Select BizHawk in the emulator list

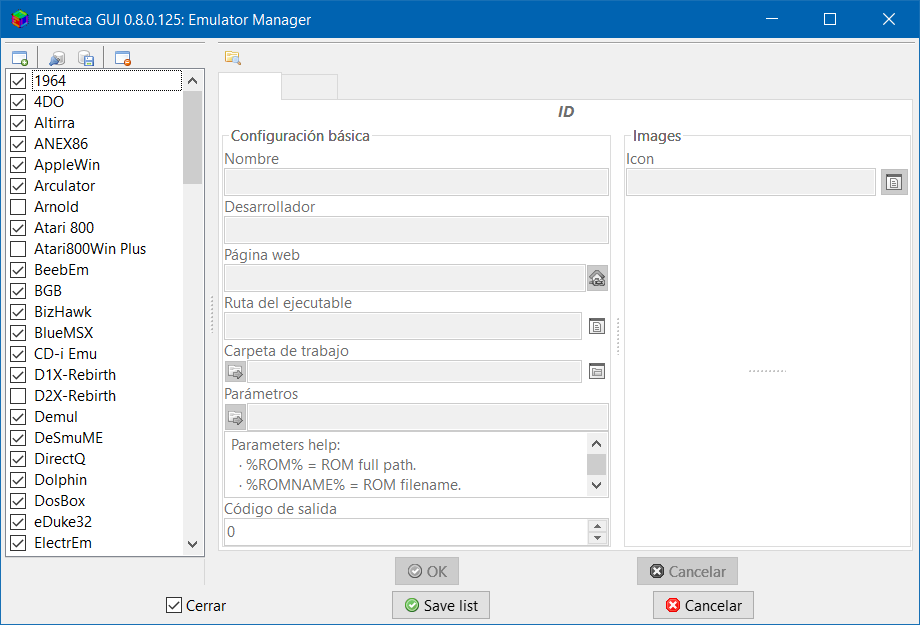(63, 312)
